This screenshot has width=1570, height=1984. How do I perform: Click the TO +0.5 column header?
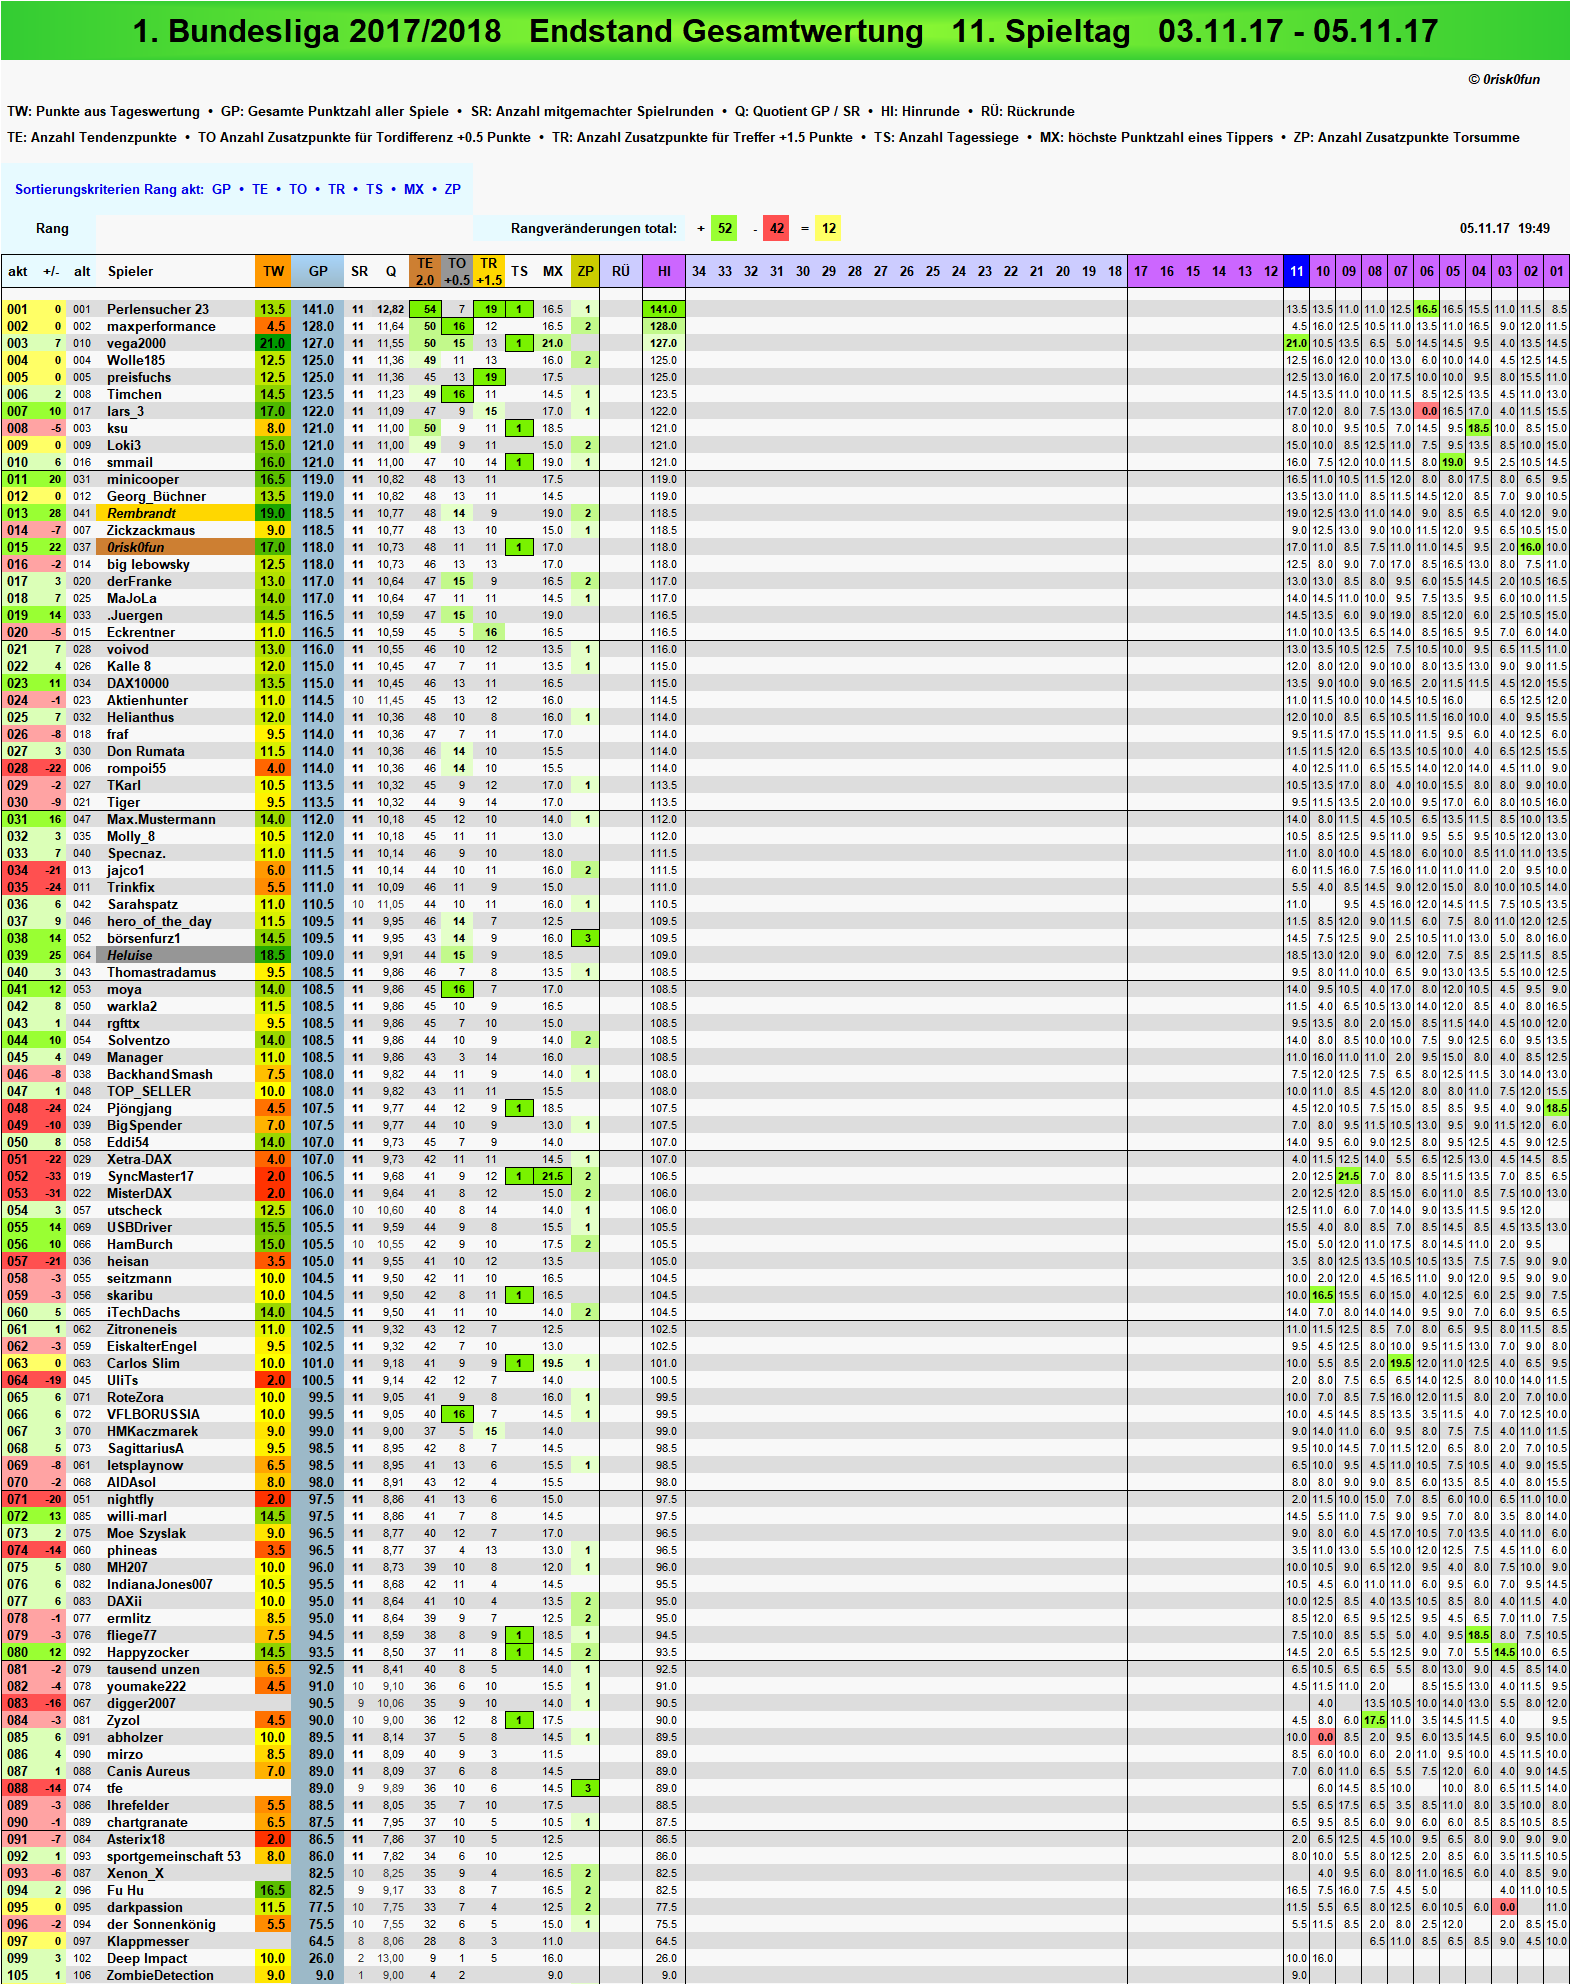pyautogui.click(x=457, y=271)
